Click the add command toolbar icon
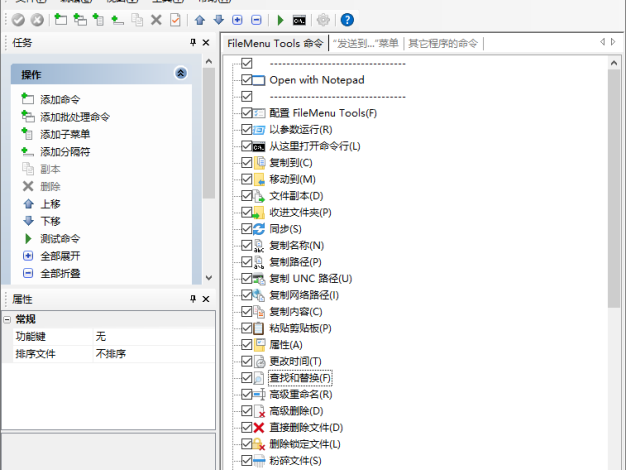 (x=60, y=20)
